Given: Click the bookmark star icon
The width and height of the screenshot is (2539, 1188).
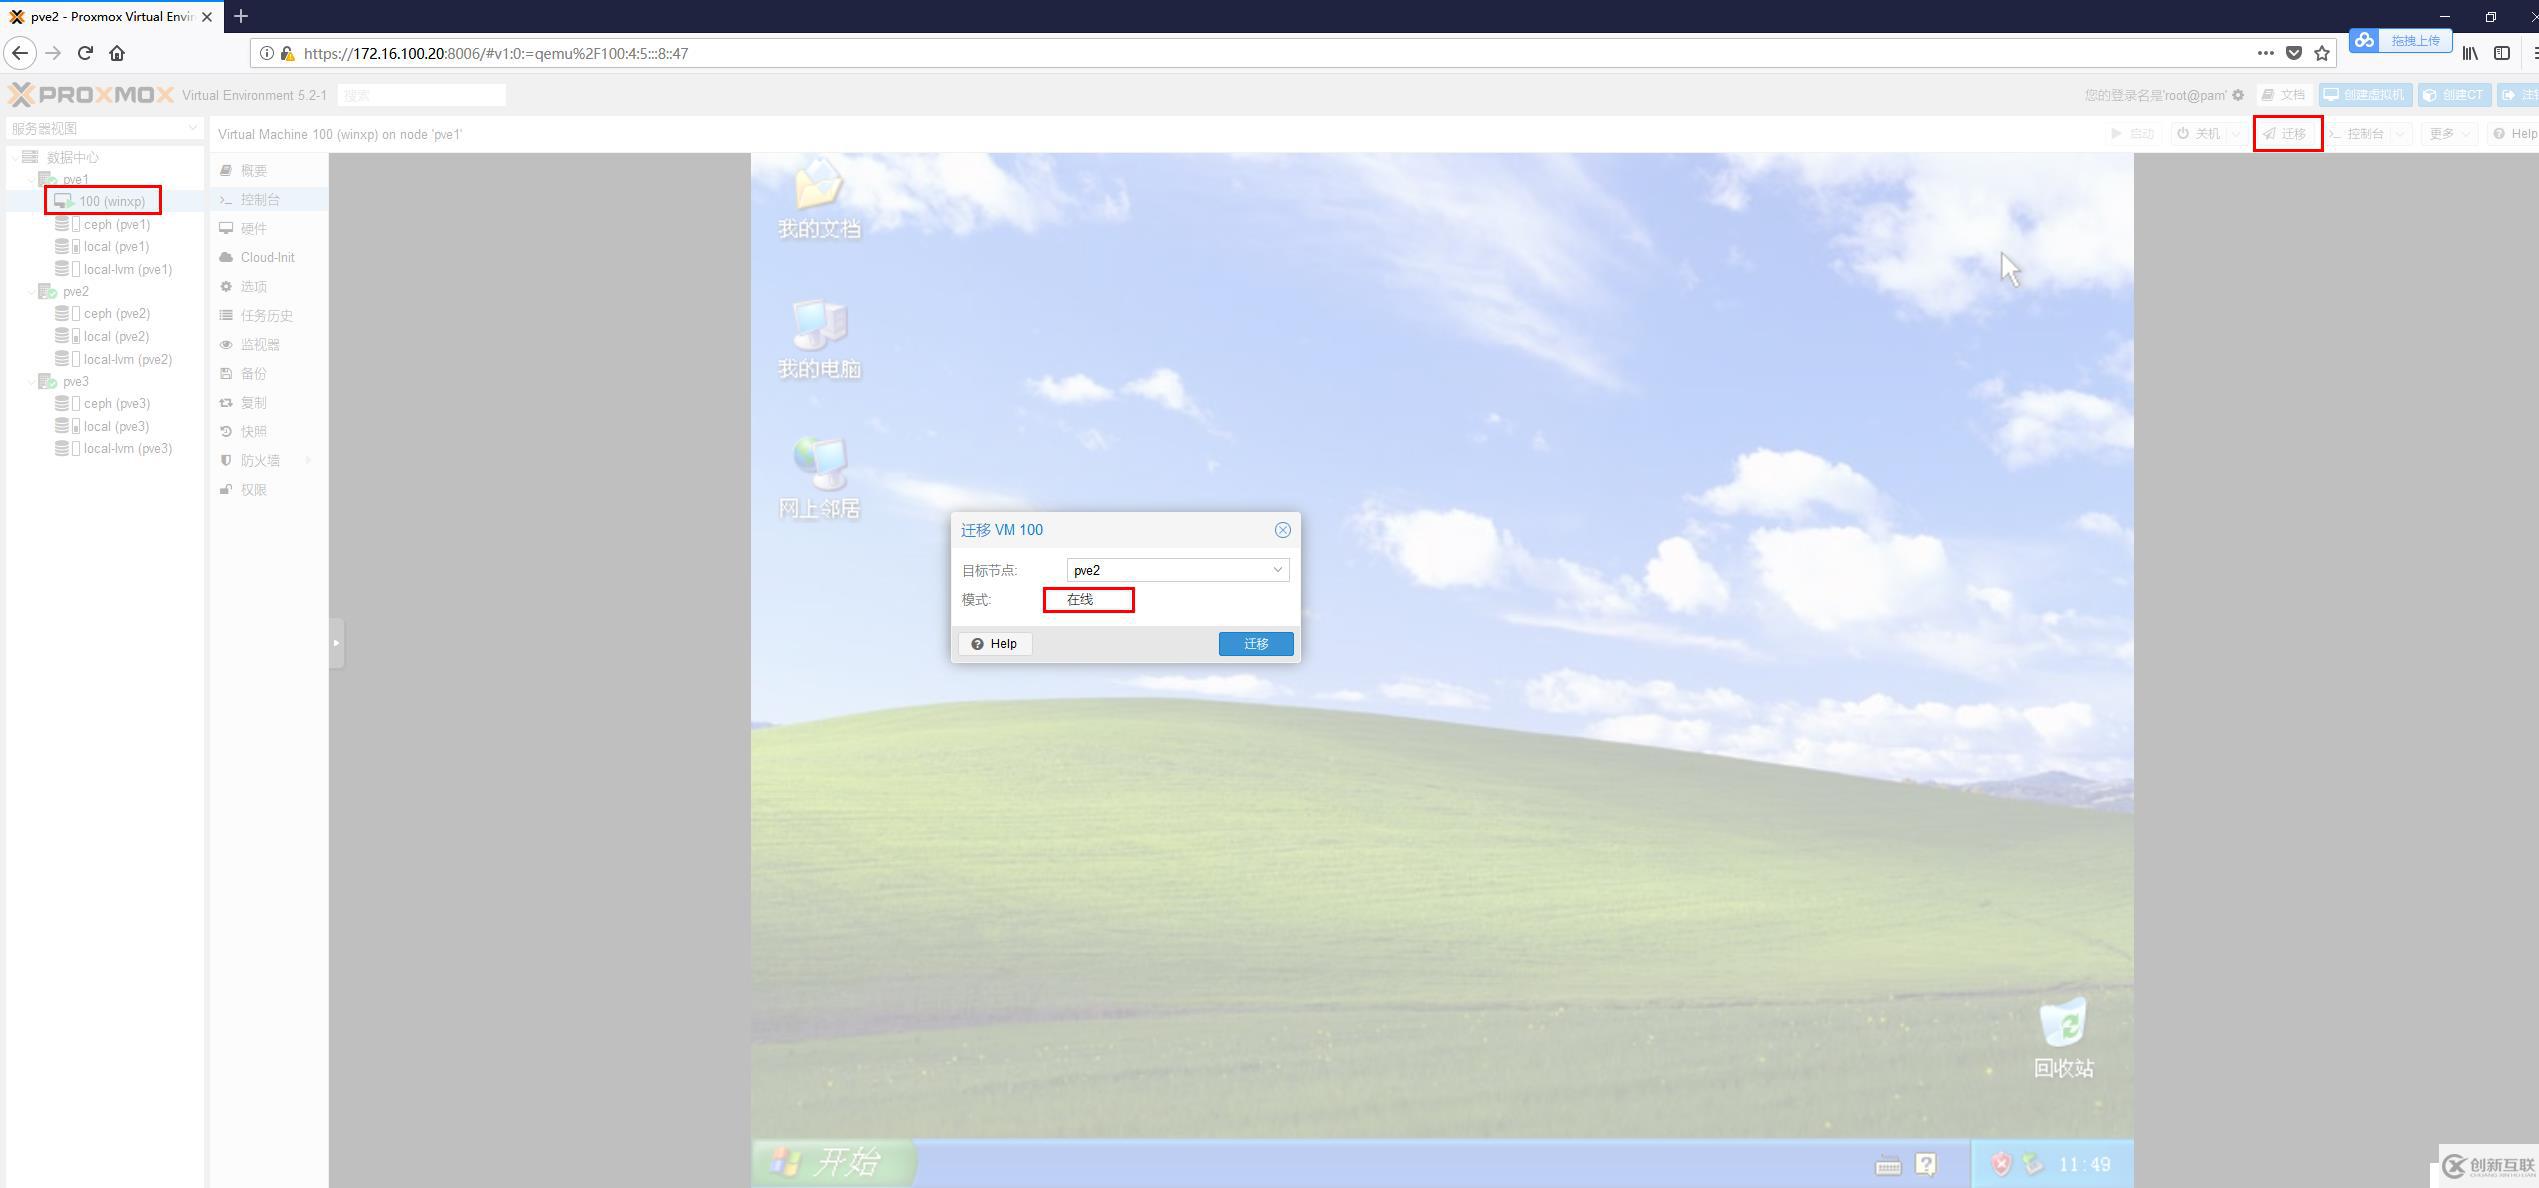Looking at the screenshot, I should click(2322, 53).
